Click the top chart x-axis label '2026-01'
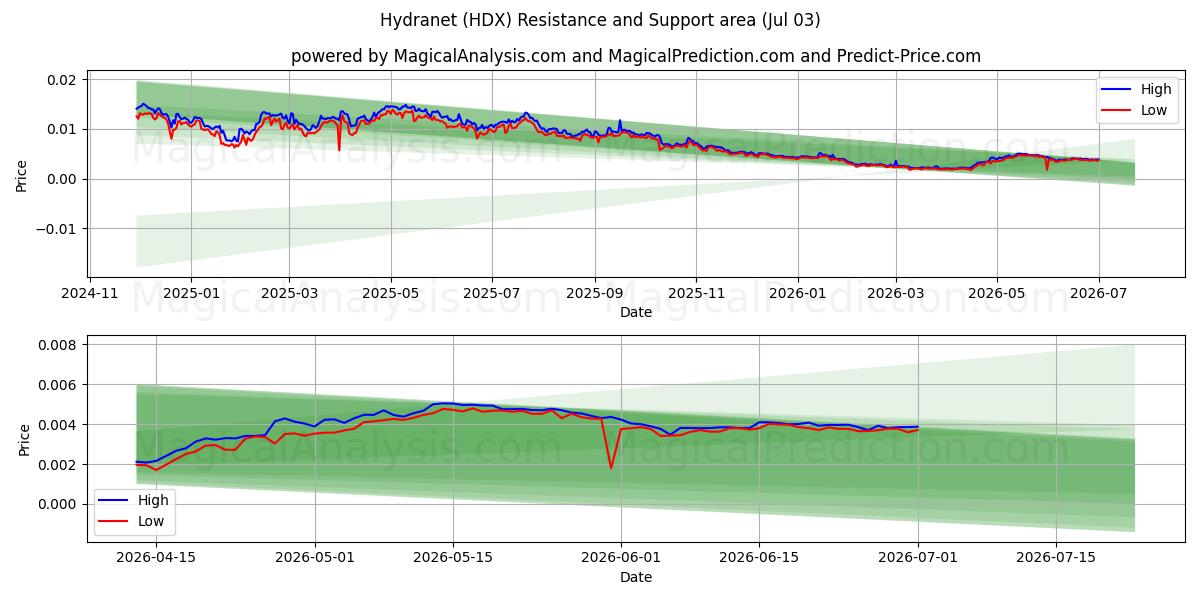Screen dimensions: 1200x600 pos(798,294)
